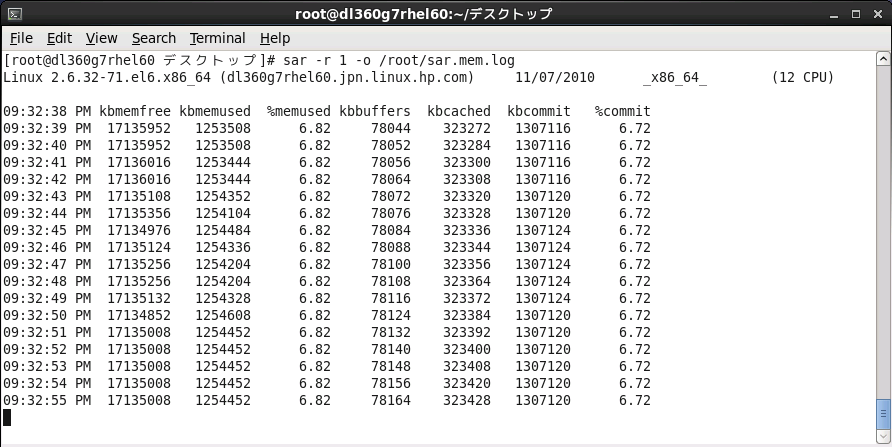Click kernel version 2.6.32-71.el6.x86_64
Viewport: 892px width, 447px height.
(x=131, y=77)
